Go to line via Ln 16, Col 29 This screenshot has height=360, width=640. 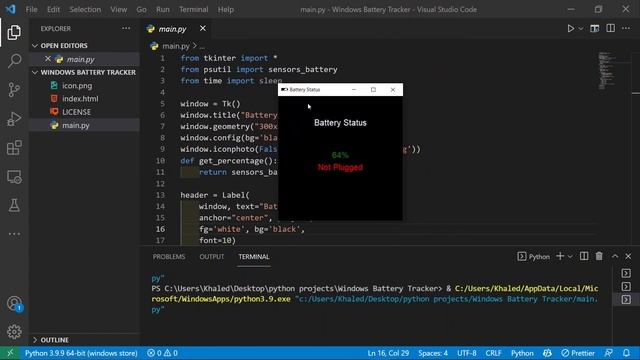388,353
